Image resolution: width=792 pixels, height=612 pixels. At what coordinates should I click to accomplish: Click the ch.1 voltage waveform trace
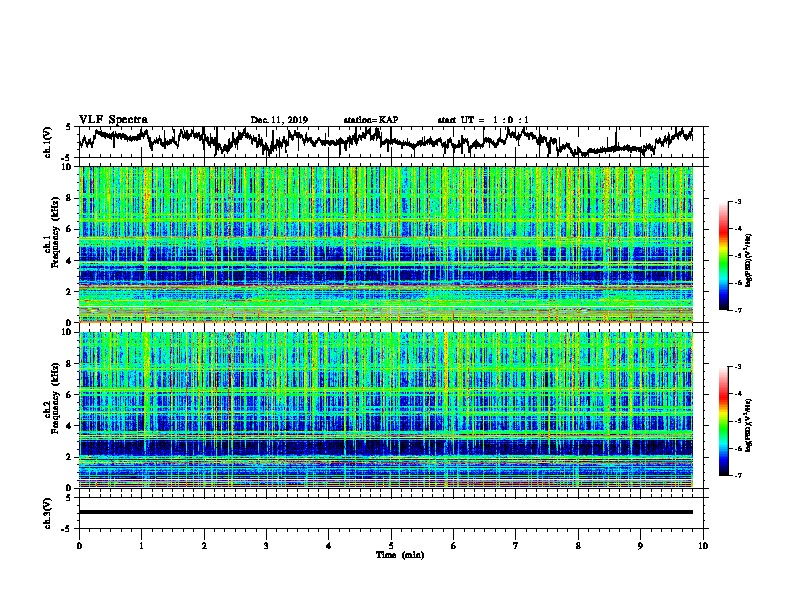[386, 141]
